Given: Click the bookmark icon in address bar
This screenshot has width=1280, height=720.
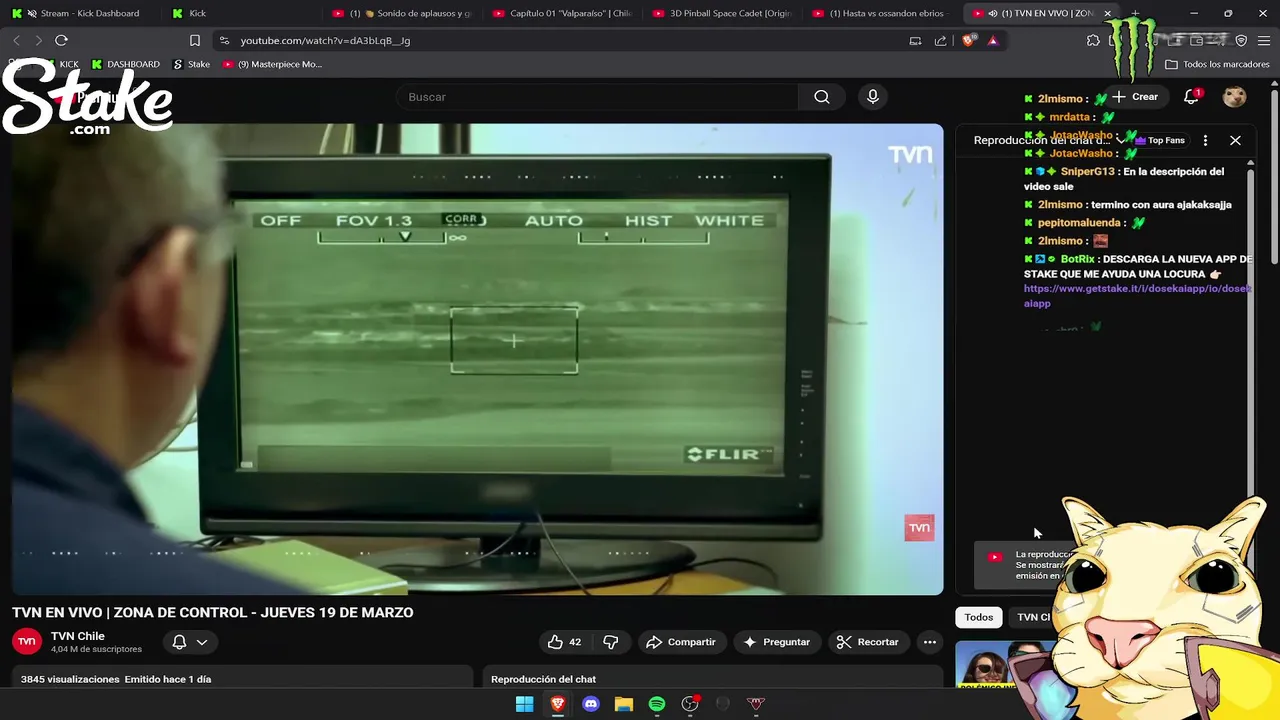Looking at the screenshot, I should click(x=195, y=40).
